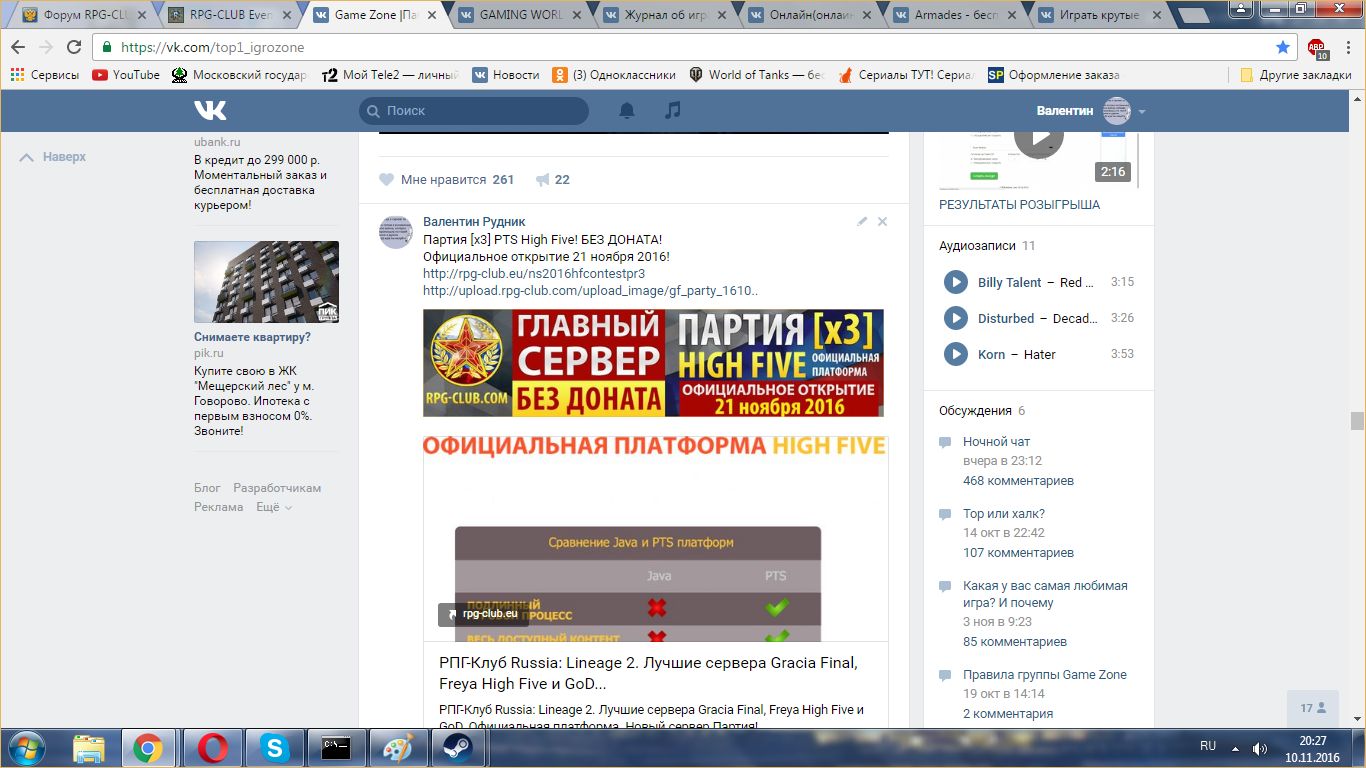Open Paint from the taskbar

coord(398,748)
